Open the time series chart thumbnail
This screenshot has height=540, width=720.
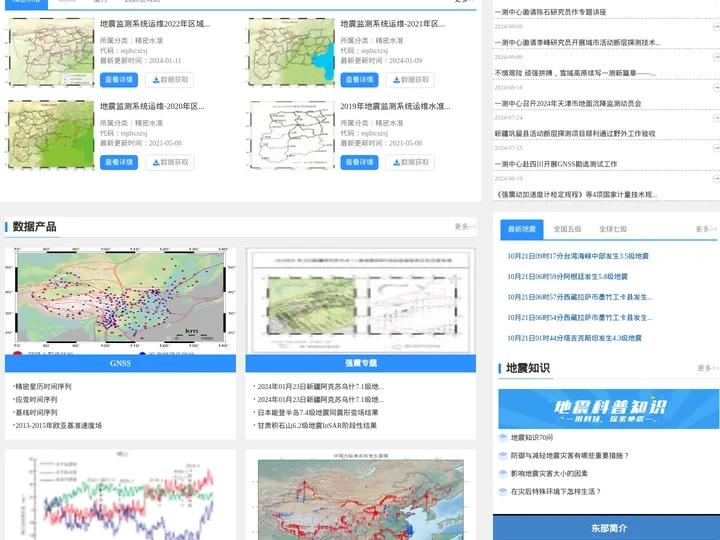(x=120, y=495)
